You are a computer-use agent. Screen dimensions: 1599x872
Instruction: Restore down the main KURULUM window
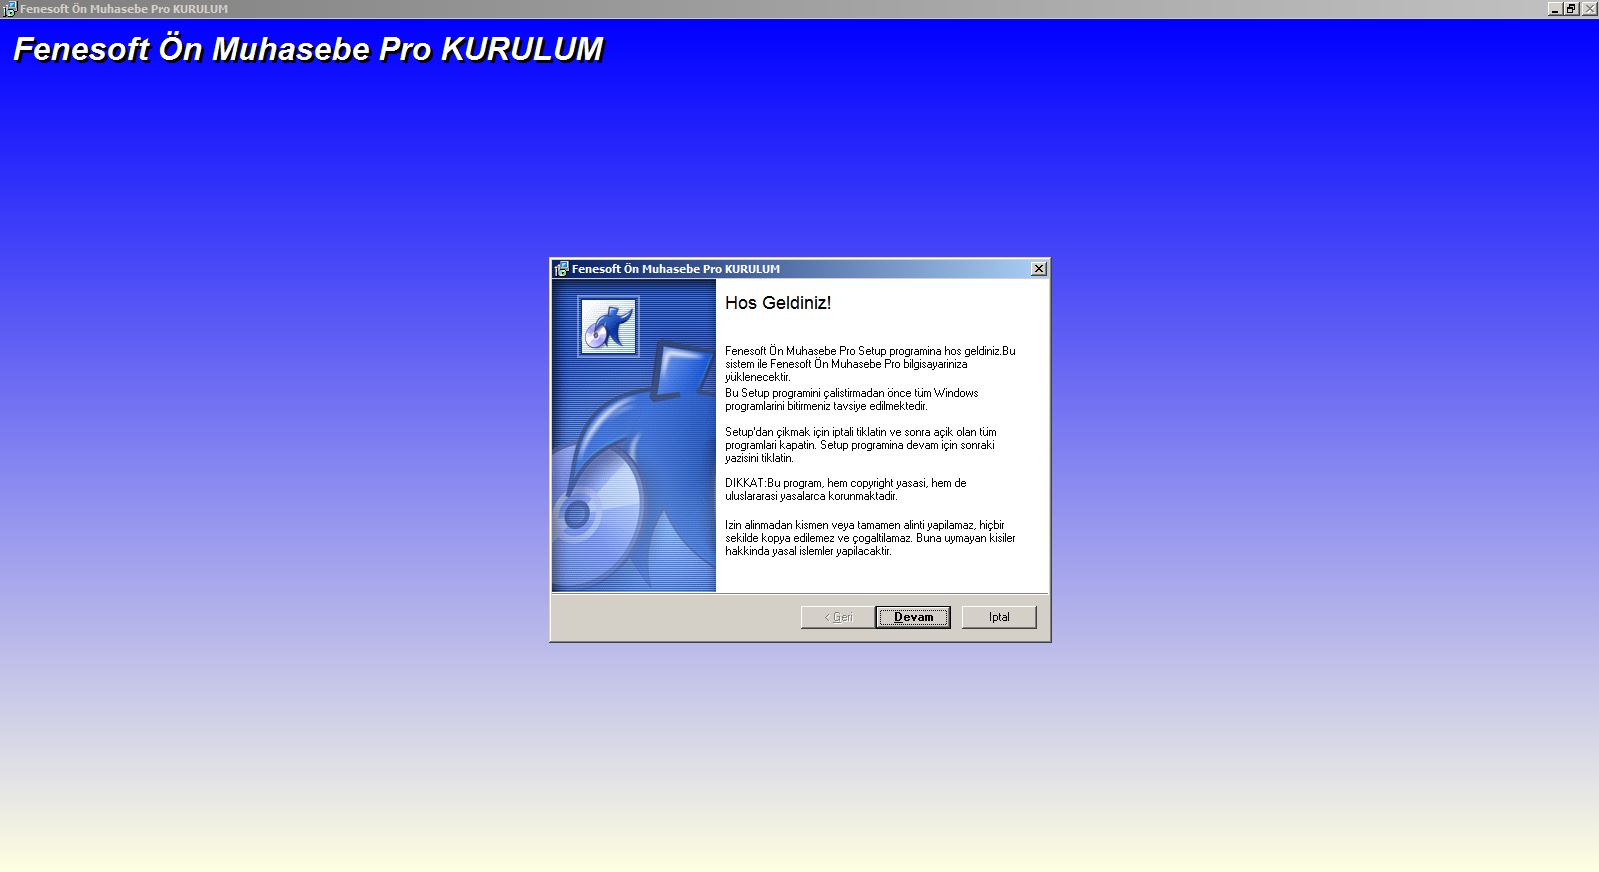pos(1571,9)
